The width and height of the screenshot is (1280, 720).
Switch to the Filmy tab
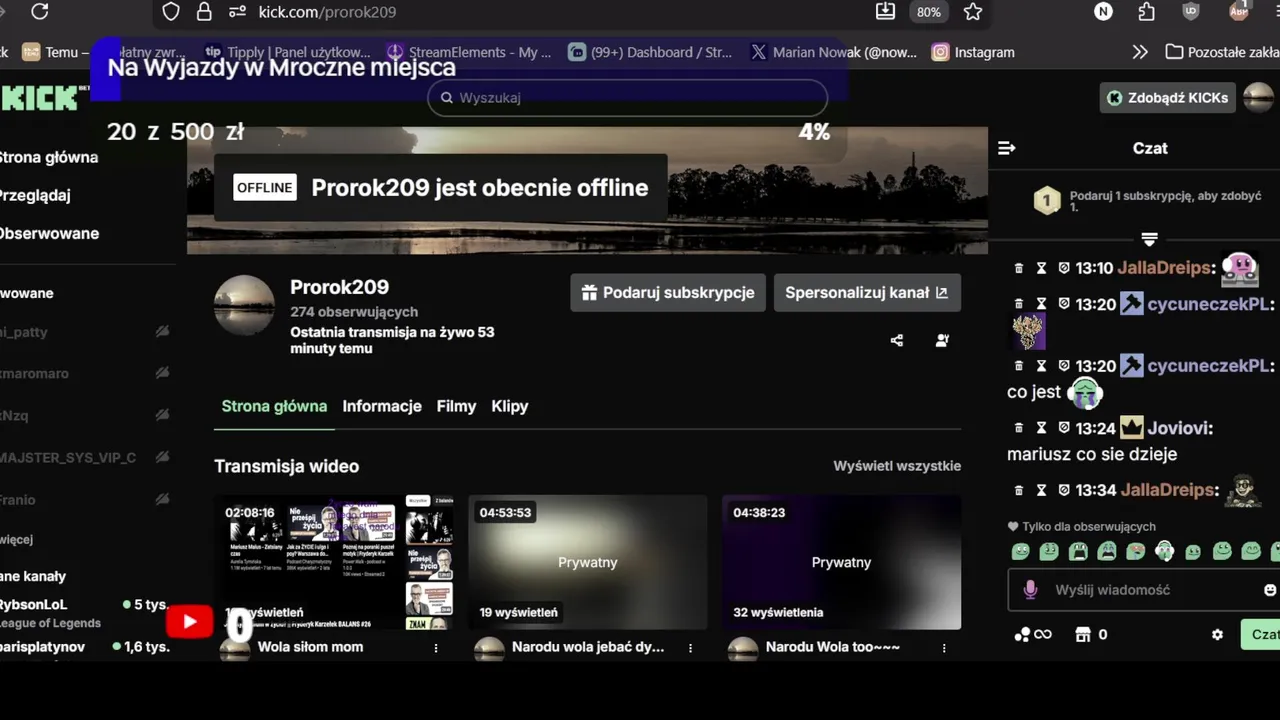[x=456, y=406]
